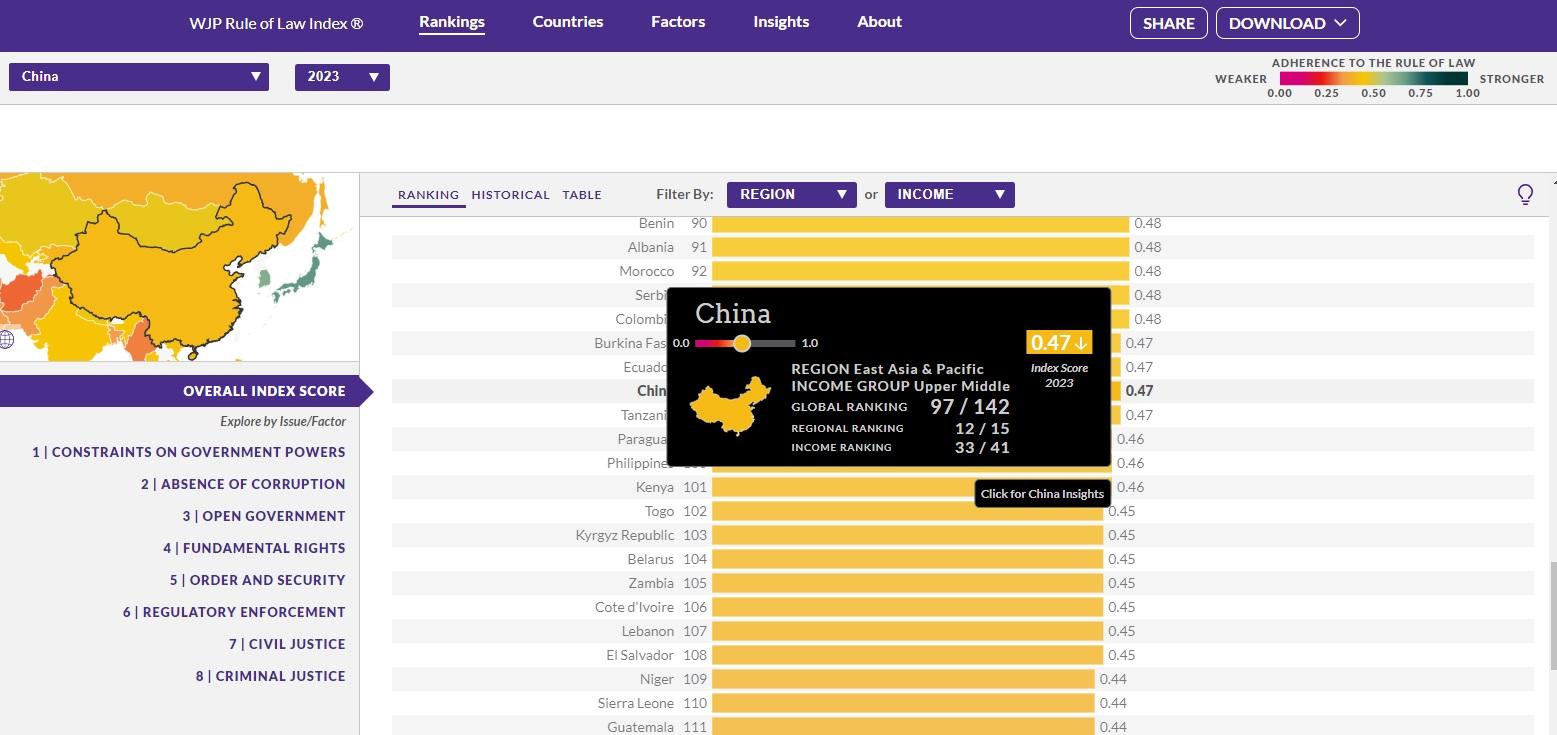Click the tooltip score slider knob

pos(741,343)
